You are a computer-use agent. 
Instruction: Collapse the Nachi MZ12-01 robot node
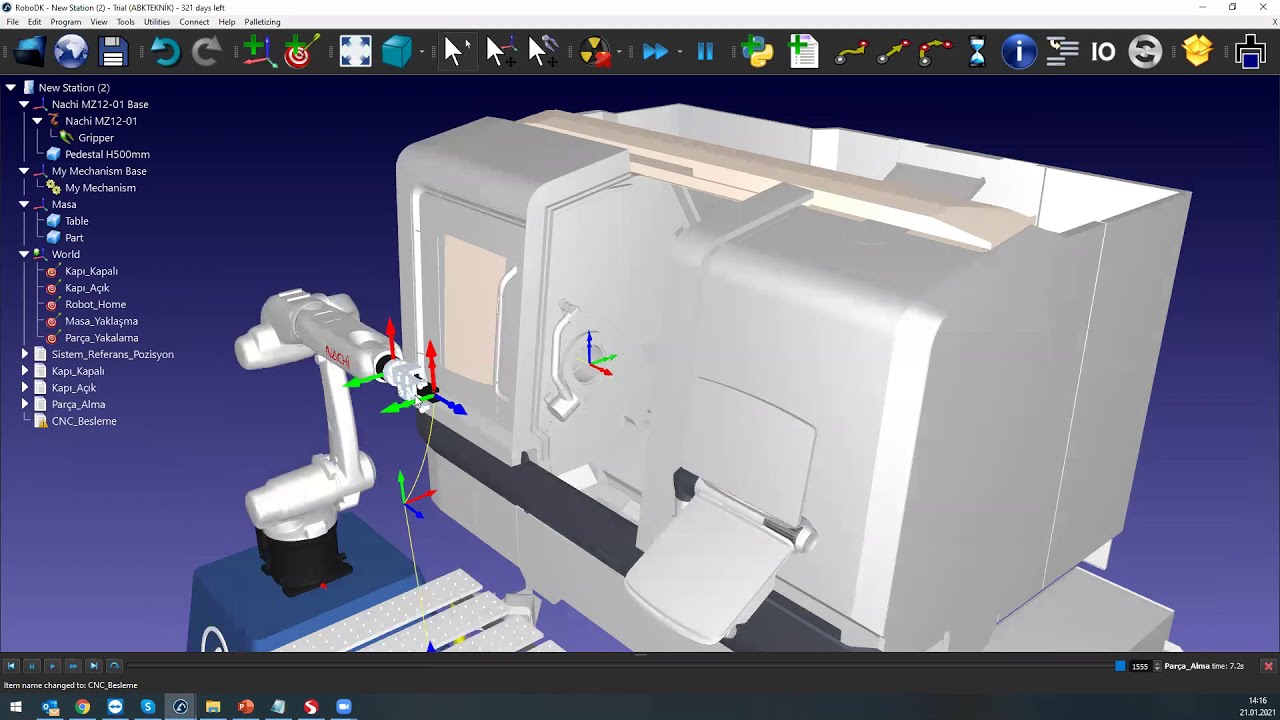37,121
